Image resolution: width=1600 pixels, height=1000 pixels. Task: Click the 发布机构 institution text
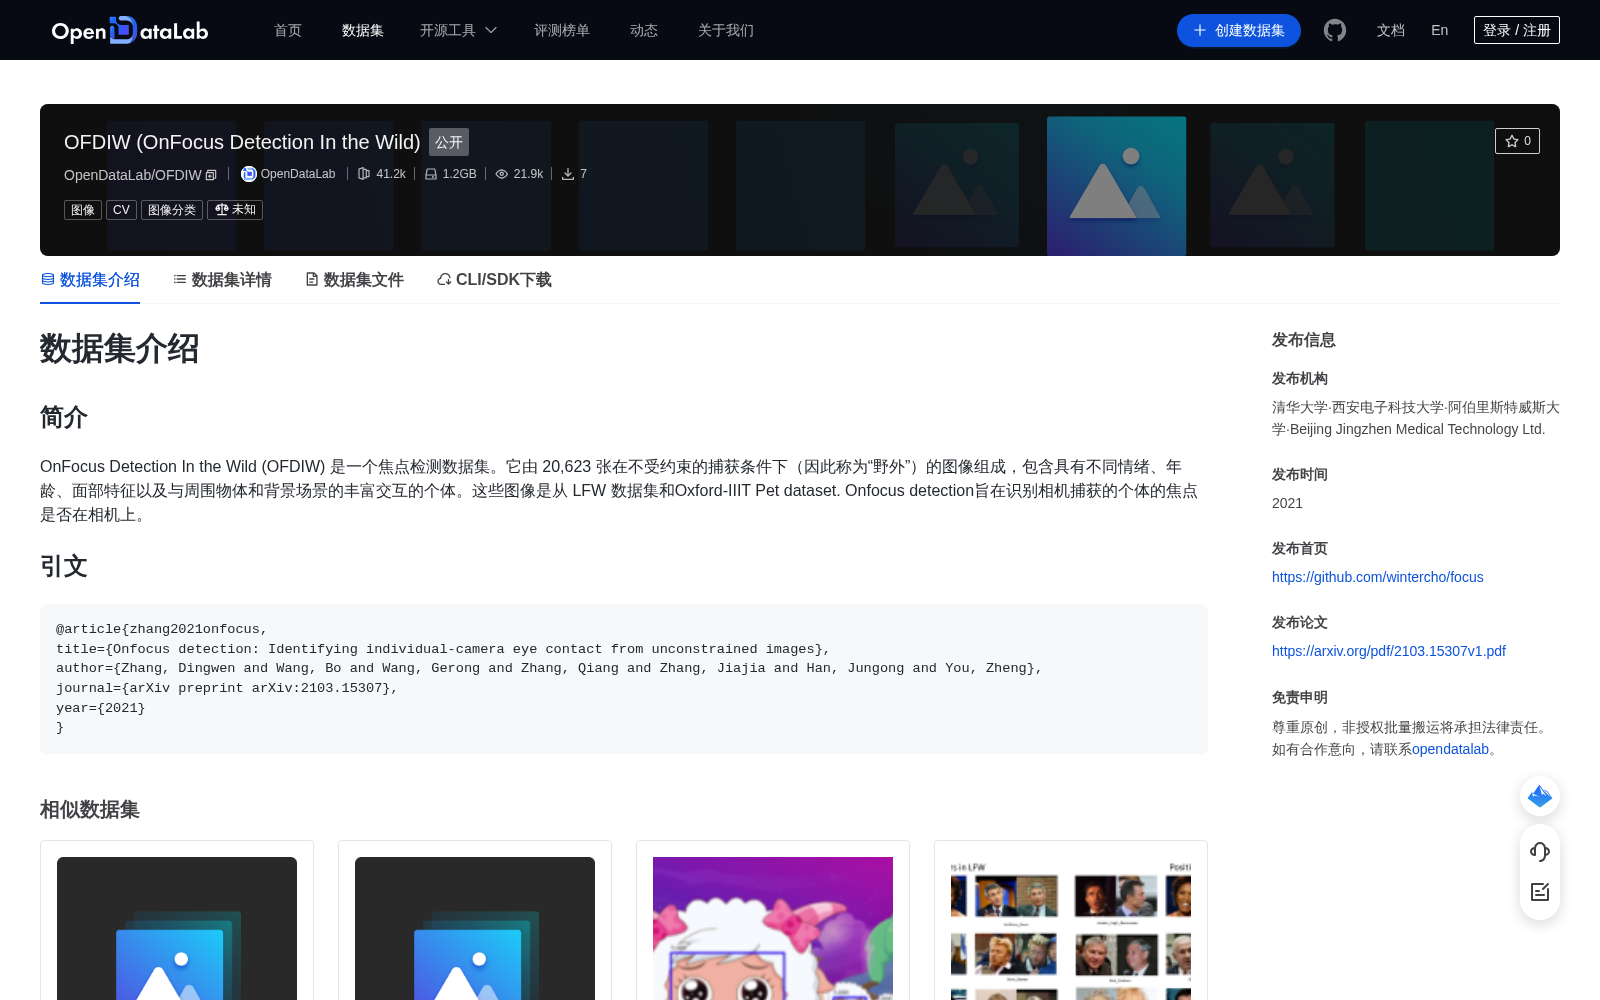pyautogui.click(x=1416, y=418)
